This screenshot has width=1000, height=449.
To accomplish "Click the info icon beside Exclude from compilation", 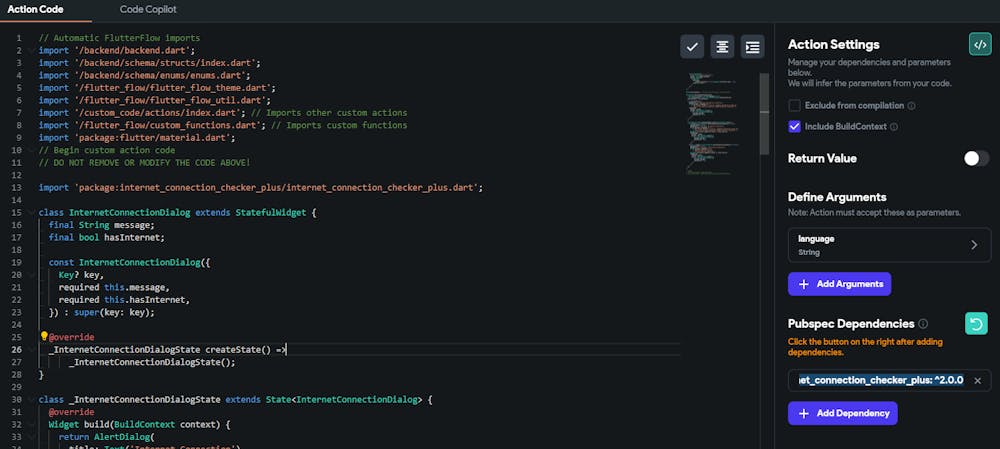I will (x=912, y=105).
